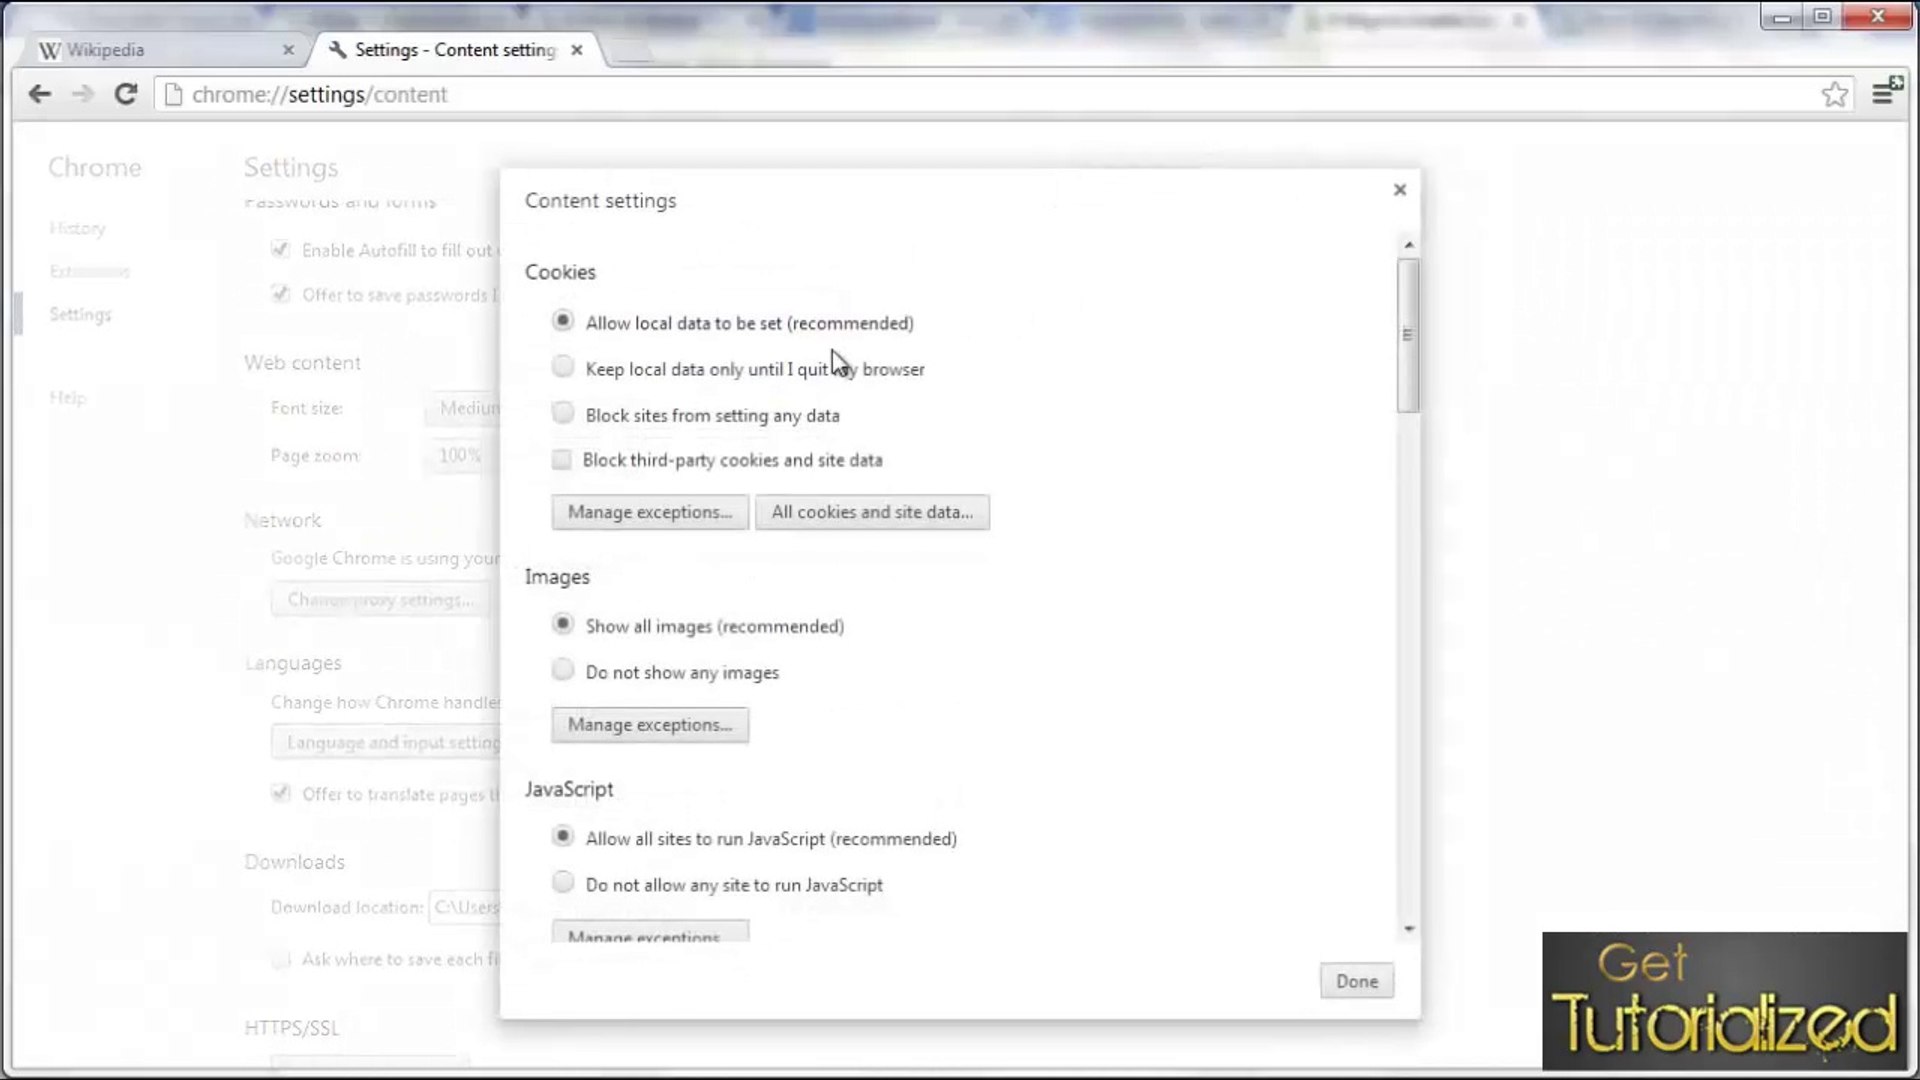Bookmark page with the star icon
Viewport: 1920px width, 1080px height.
(1834, 94)
